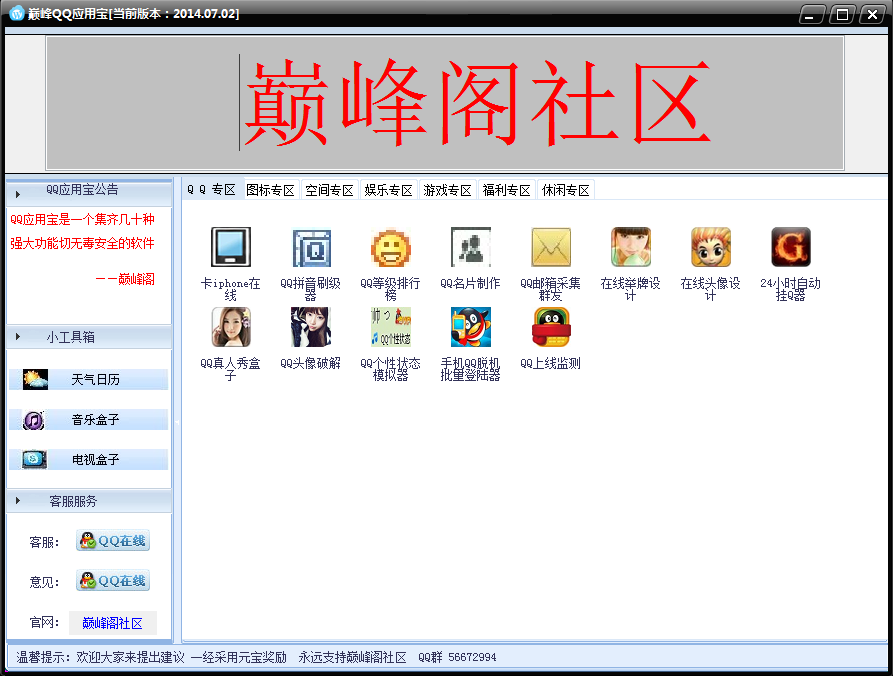Click the weather icon beside 天气日历

click(35, 379)
